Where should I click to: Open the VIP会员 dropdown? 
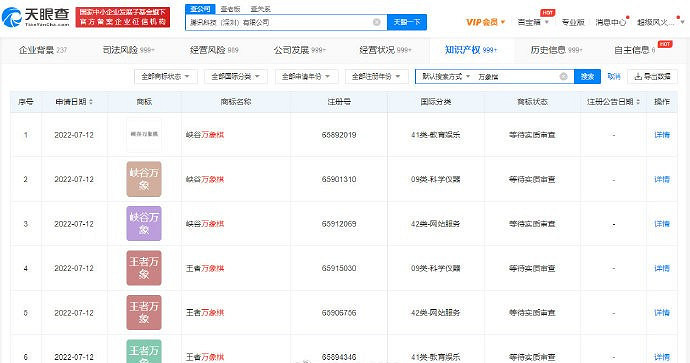(485, 22)
